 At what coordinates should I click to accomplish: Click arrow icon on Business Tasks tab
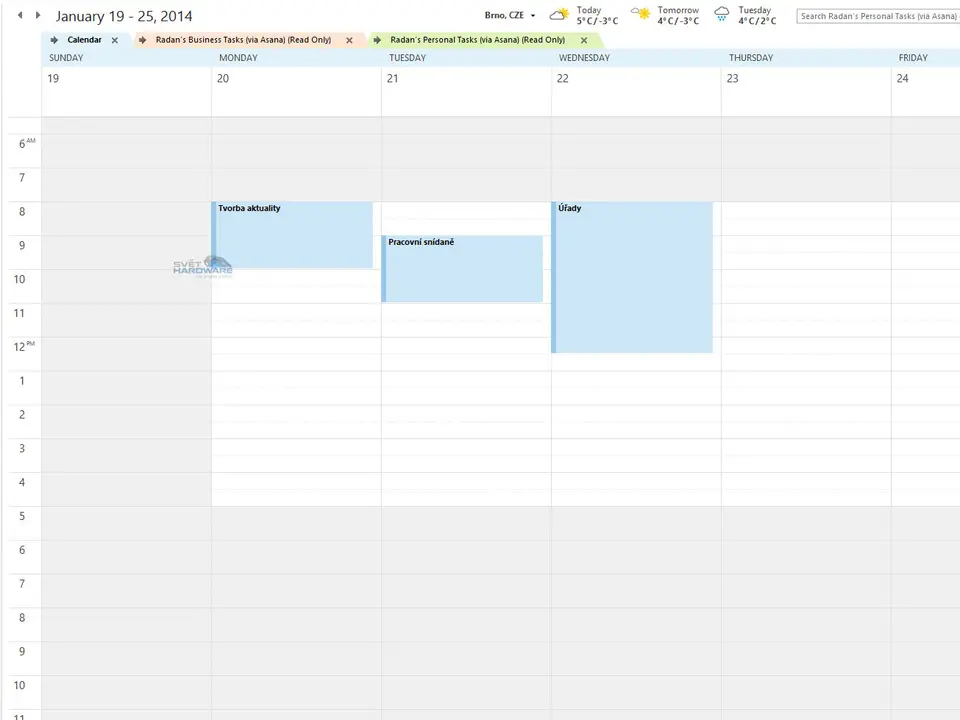tap(142, 40)
